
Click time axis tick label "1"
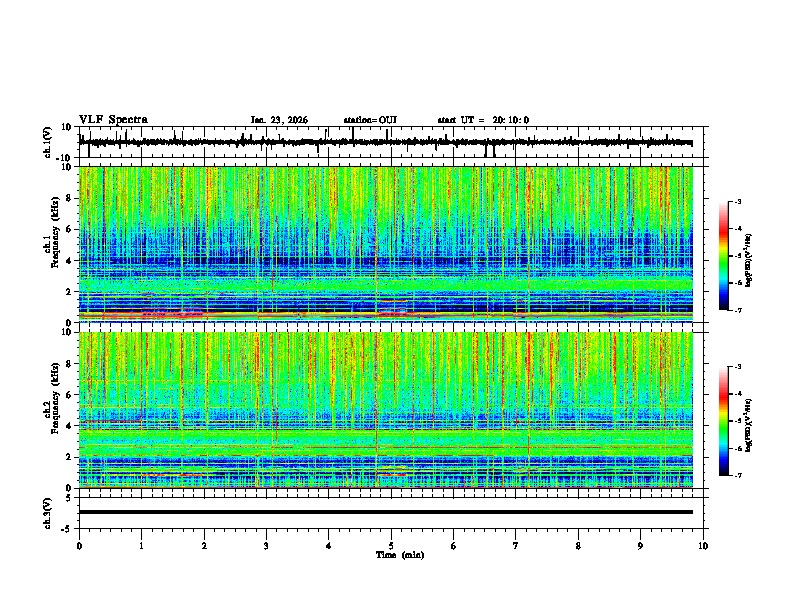(x=141, y=546)
